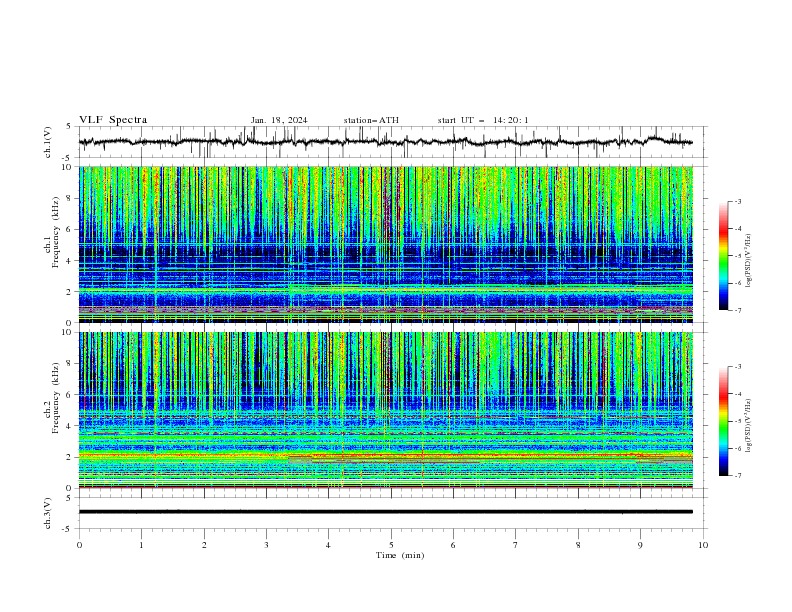Click the time axis tick label "9"
This screenshot has height=612, width=792.
(x=640, y=545)
